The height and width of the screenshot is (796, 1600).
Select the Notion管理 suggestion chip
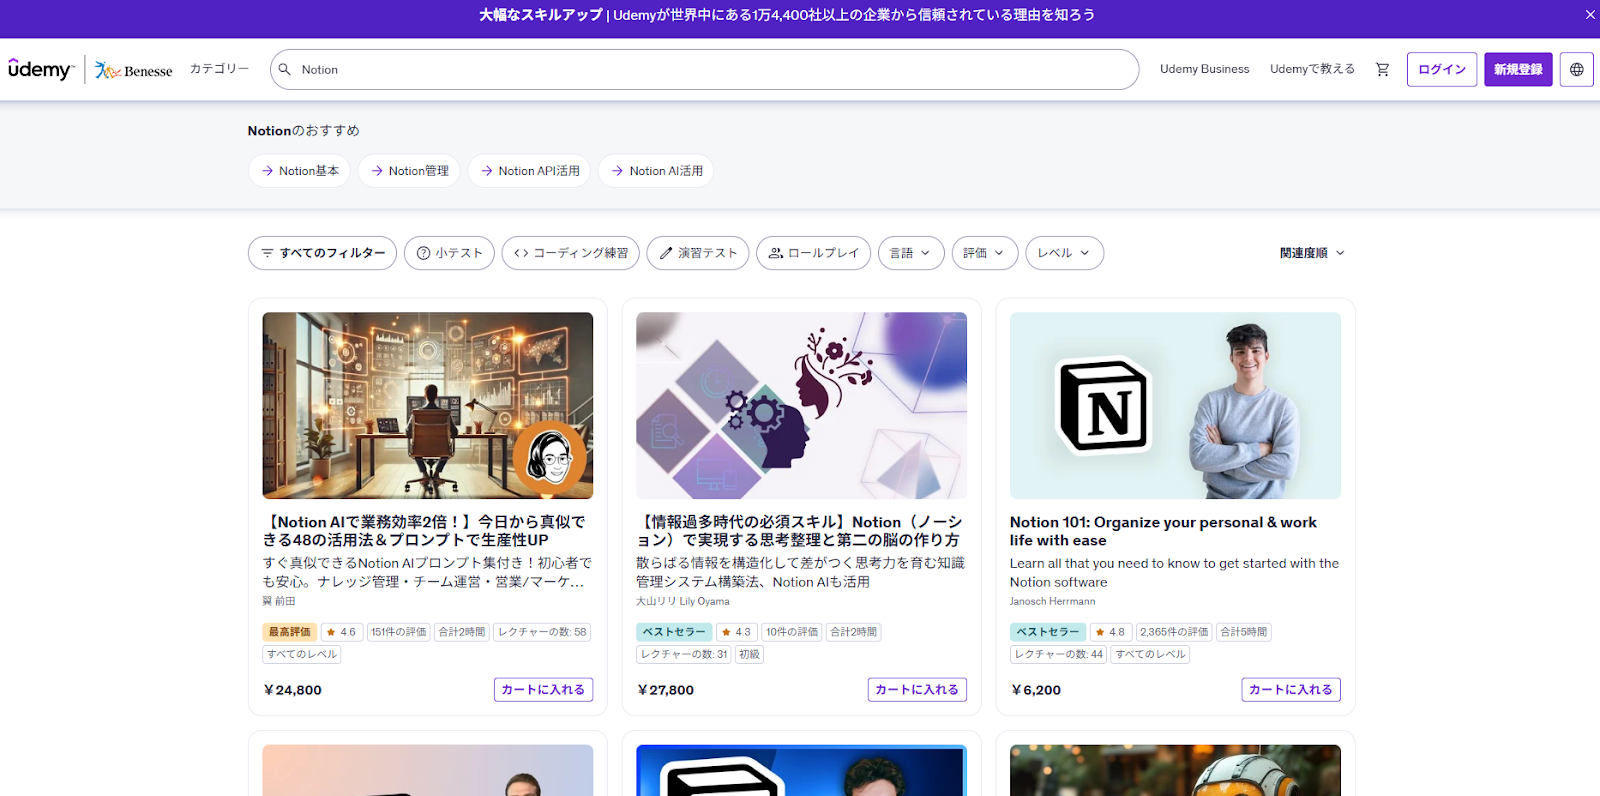click(409, 171)
